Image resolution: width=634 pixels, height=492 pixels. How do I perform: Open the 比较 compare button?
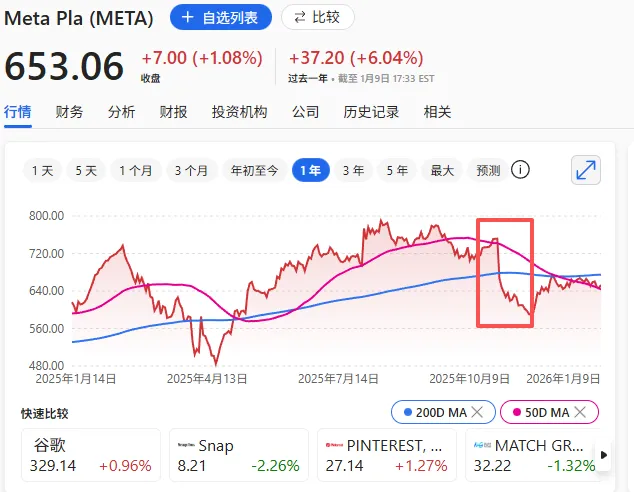tap(317, 17)
